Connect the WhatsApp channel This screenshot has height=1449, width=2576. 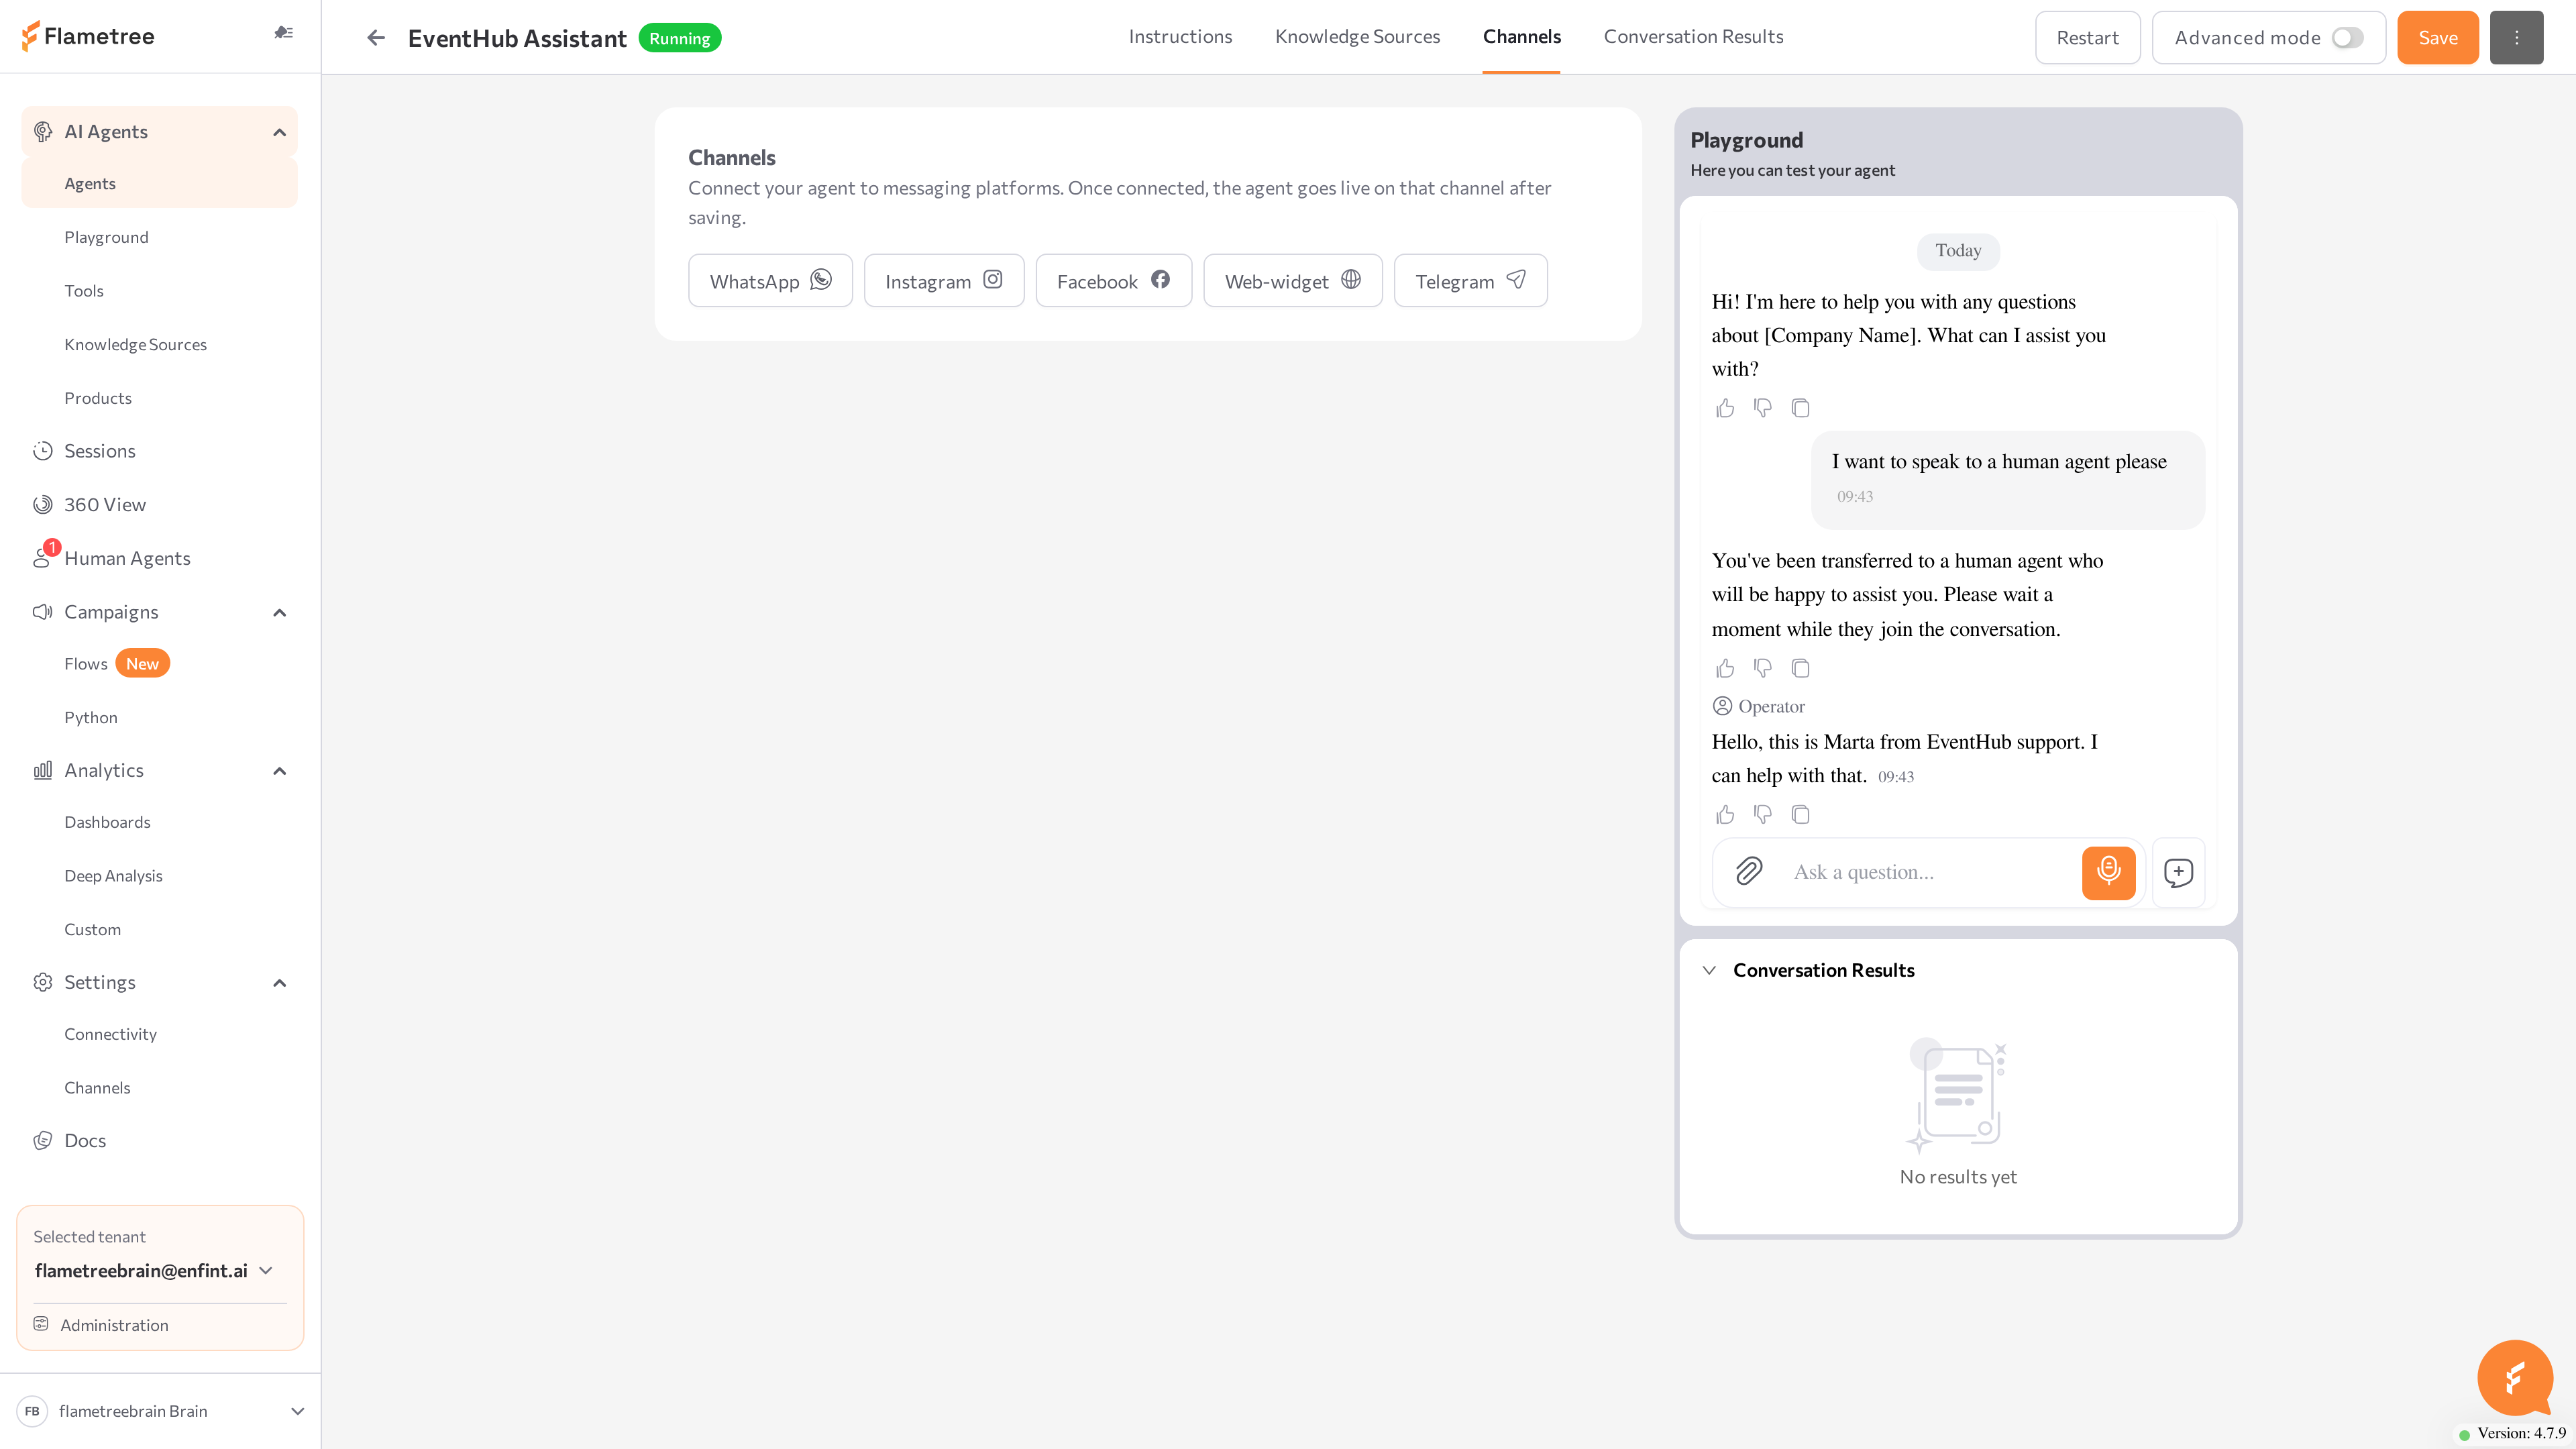[770, 281]
